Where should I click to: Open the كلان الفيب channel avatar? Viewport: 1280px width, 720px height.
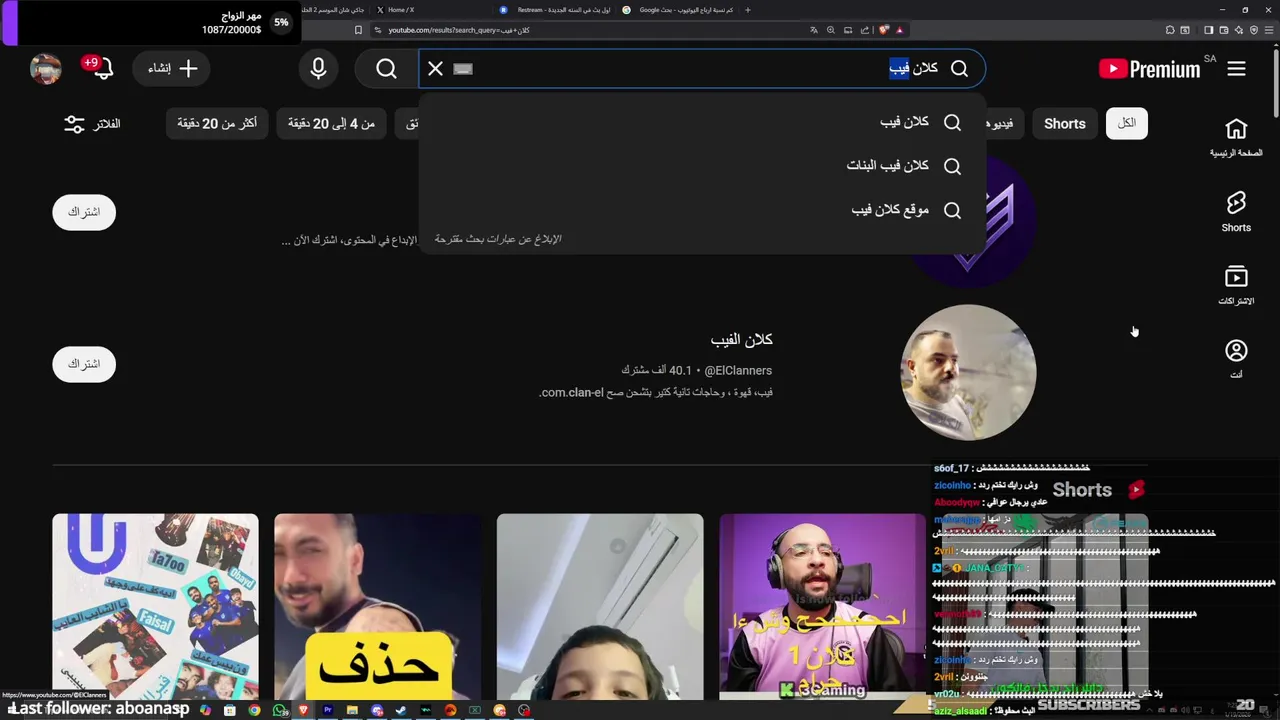pyautogui.click(x=968, y=372)
